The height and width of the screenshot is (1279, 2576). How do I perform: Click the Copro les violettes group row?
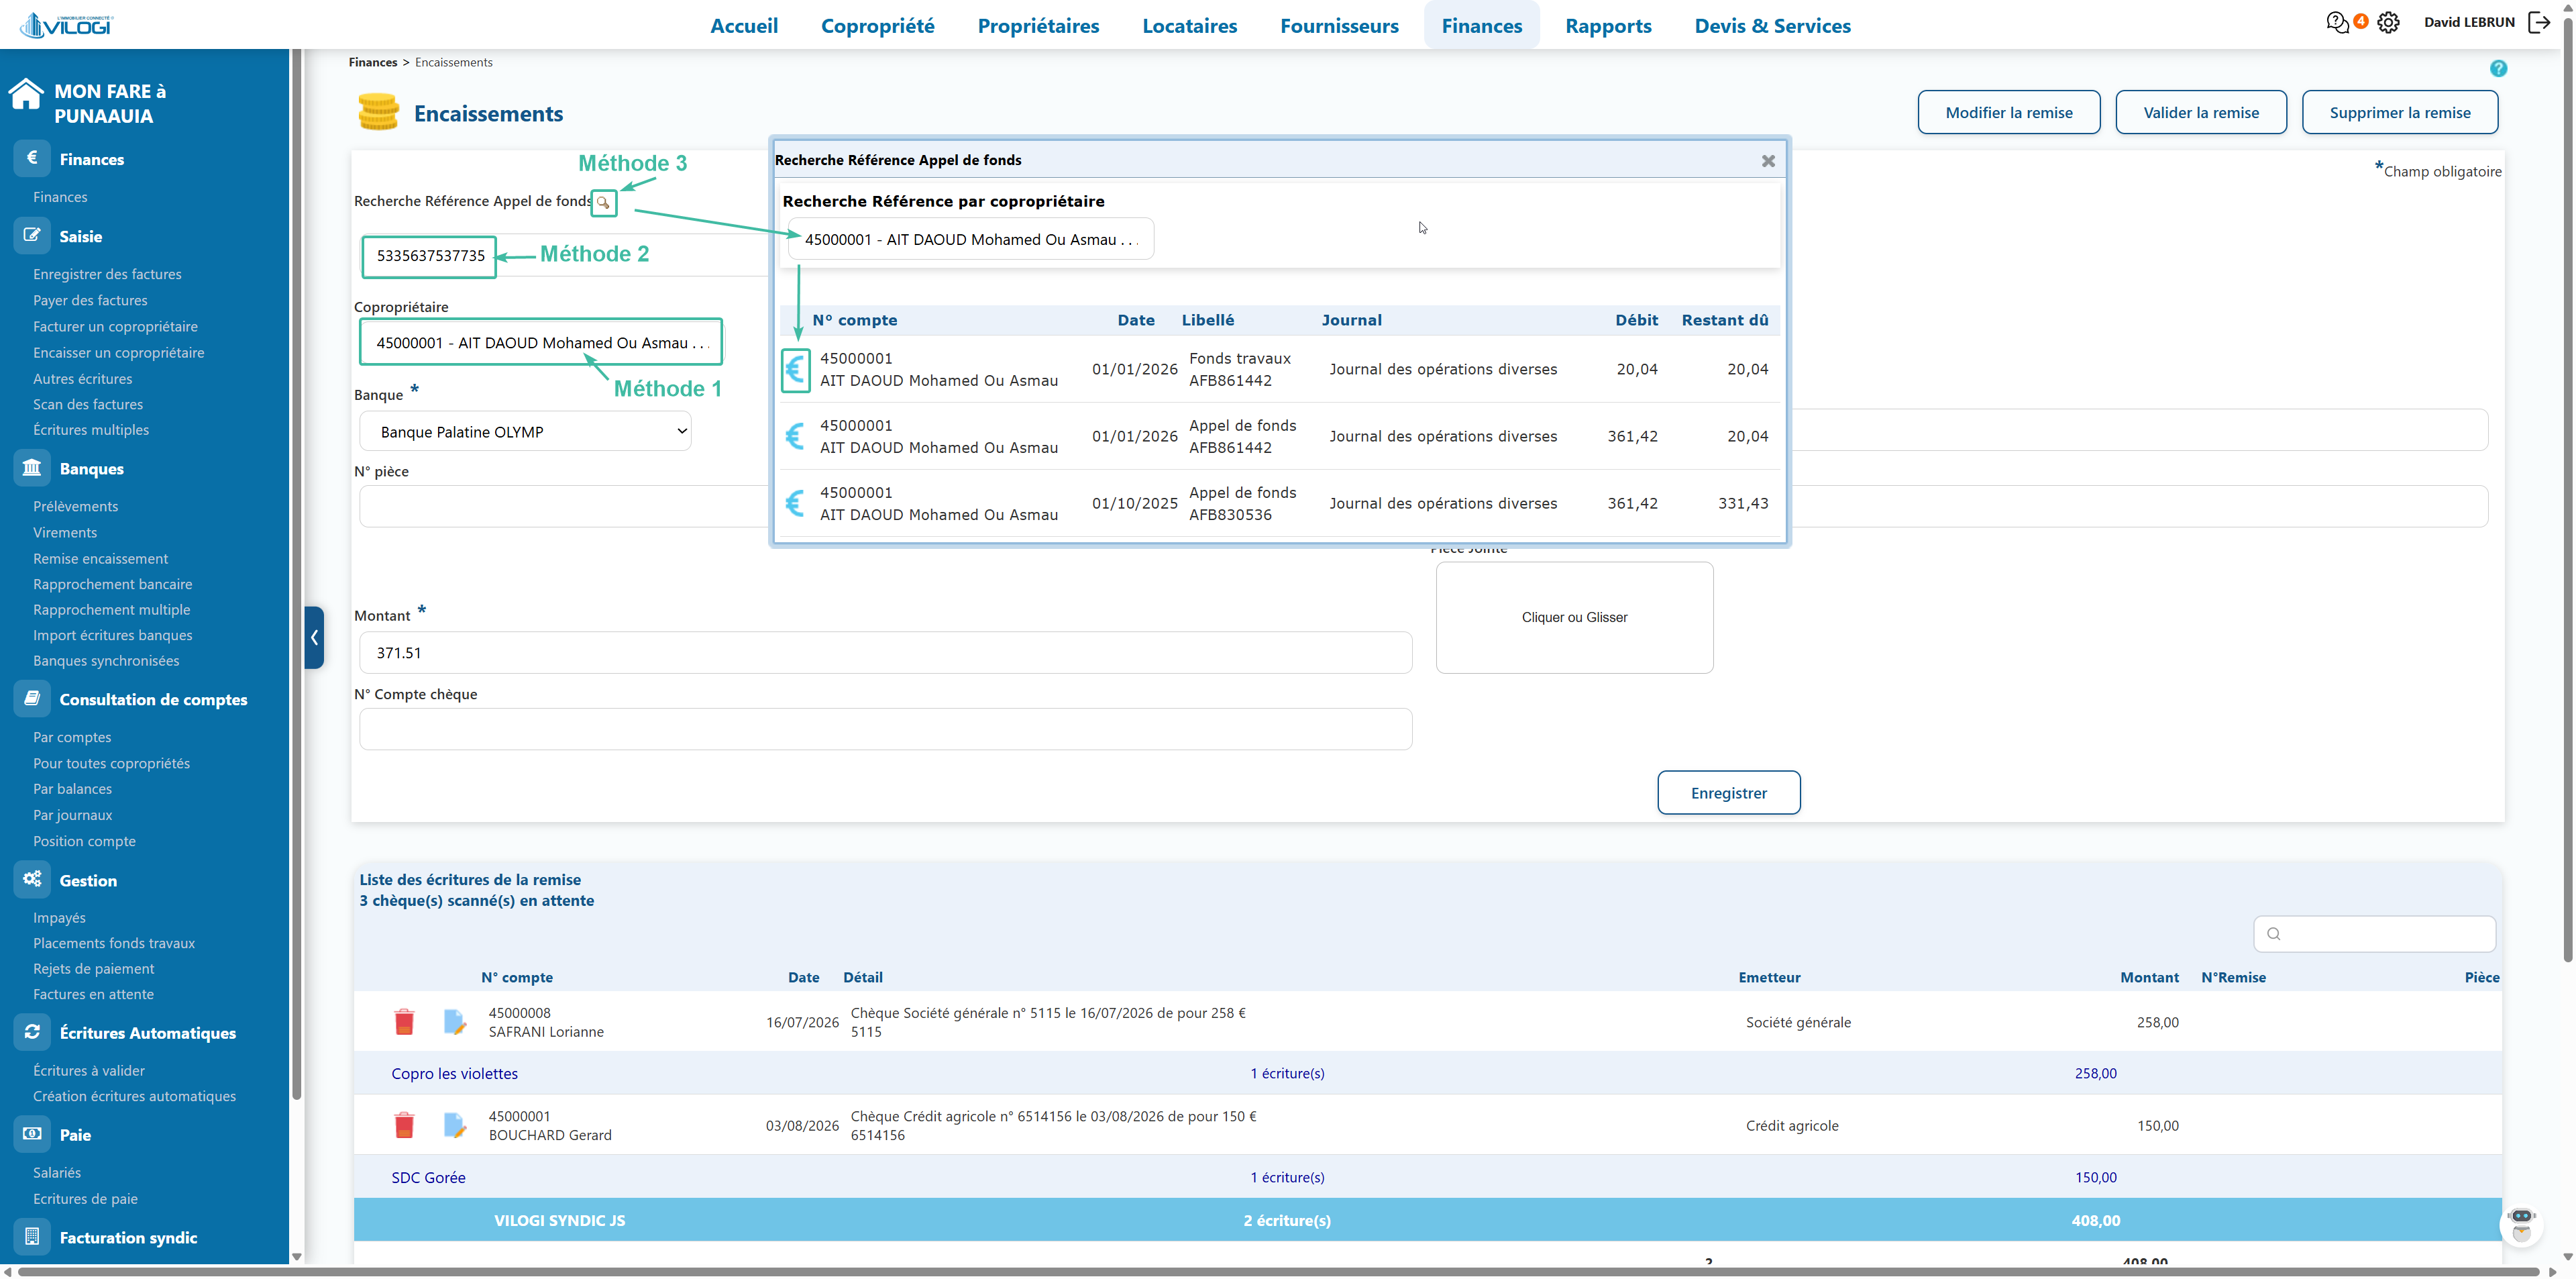1427,1074
